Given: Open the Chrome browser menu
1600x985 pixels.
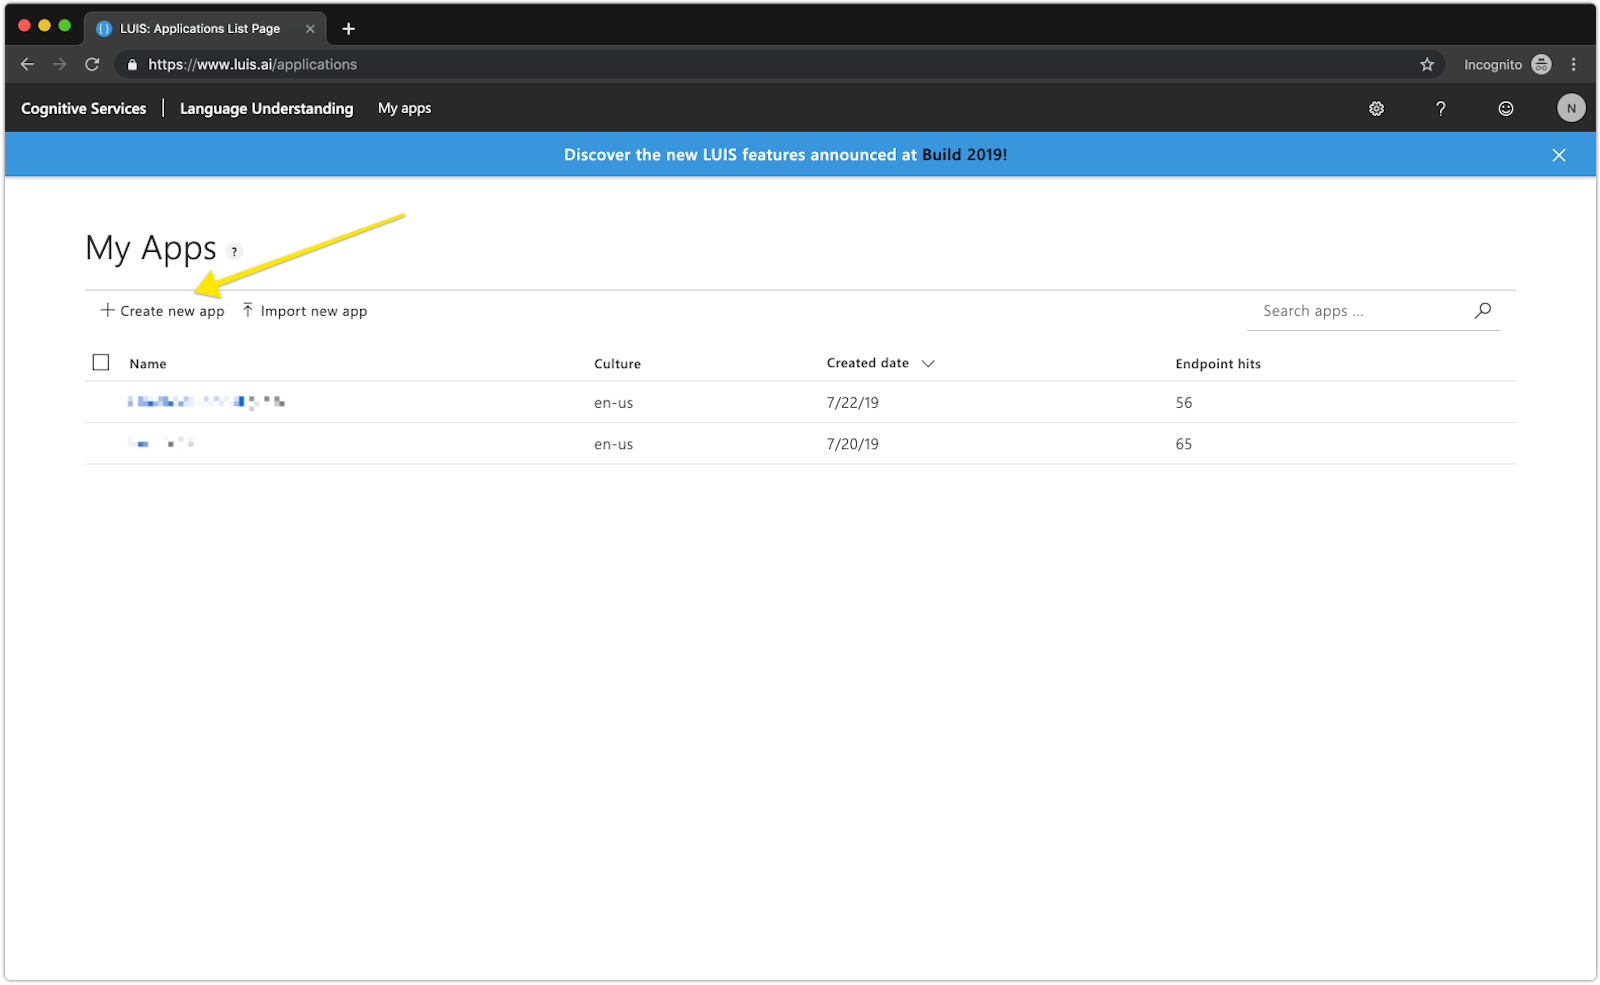Looking at the screenshot, I should click(1575, 64).
